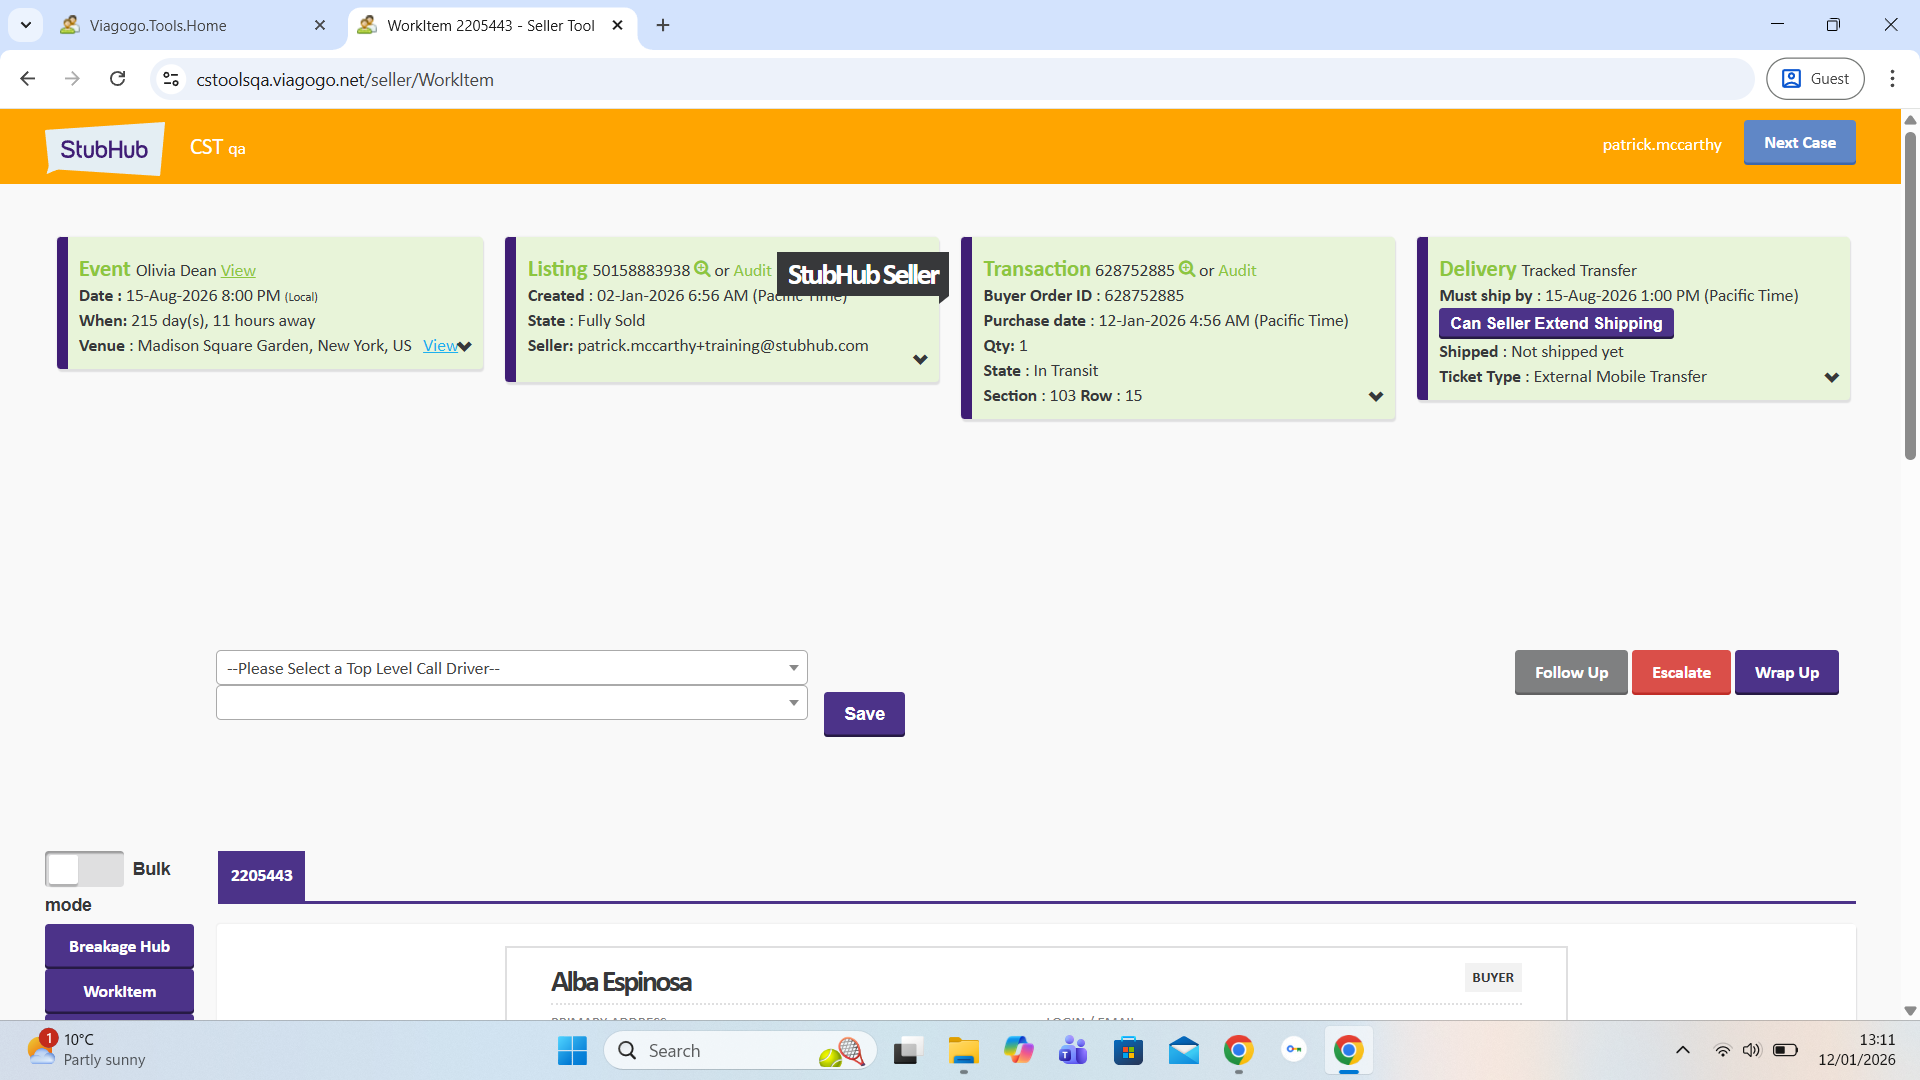Expand the Listing card details chevron
Screen dimensions: 1920x1080
pos(920,360)
